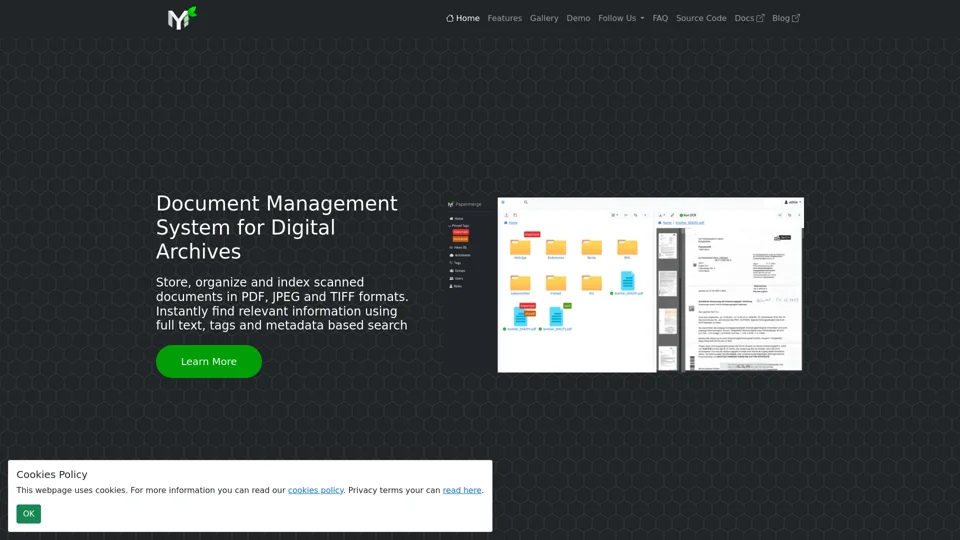Open the FAQ nav link
Viewport: 960px width, 540px height.
660,18
